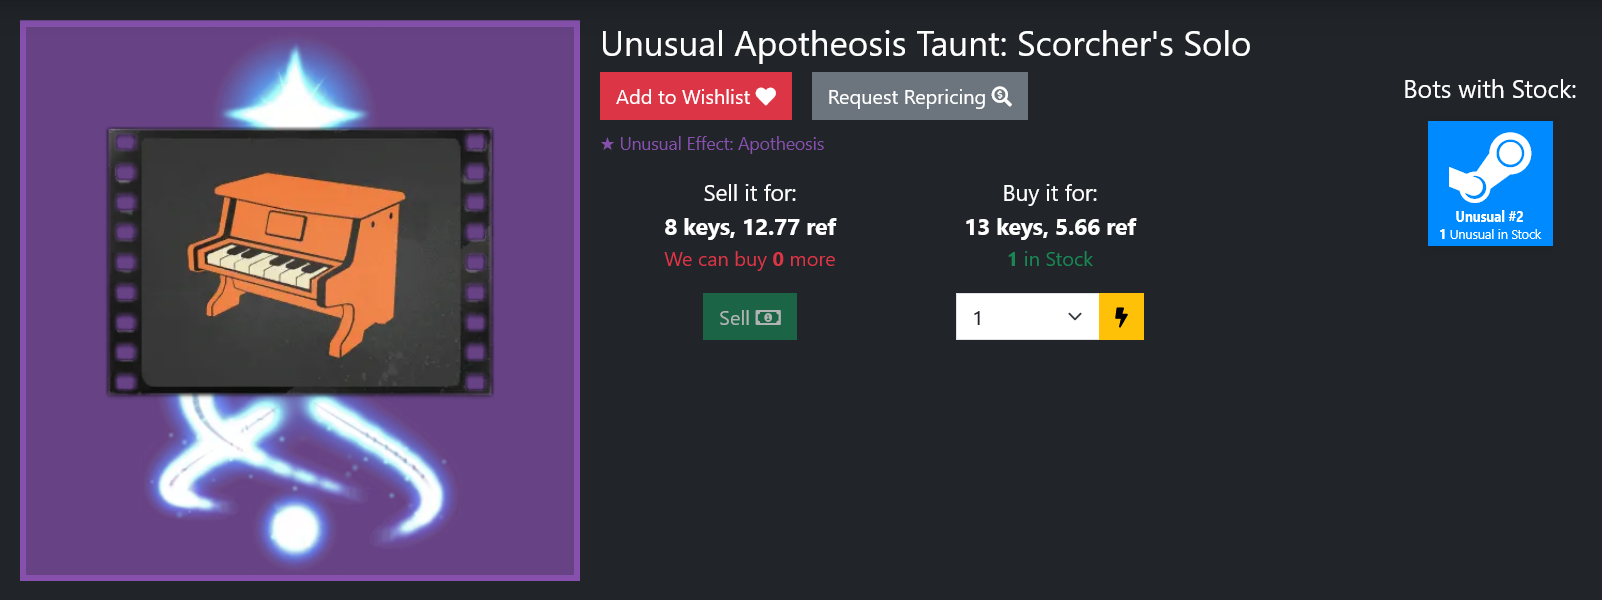1602x600 pixels.
Task: Click the '8 keys, 12.77 ref' sell price
Action: (x=750, y=227)
